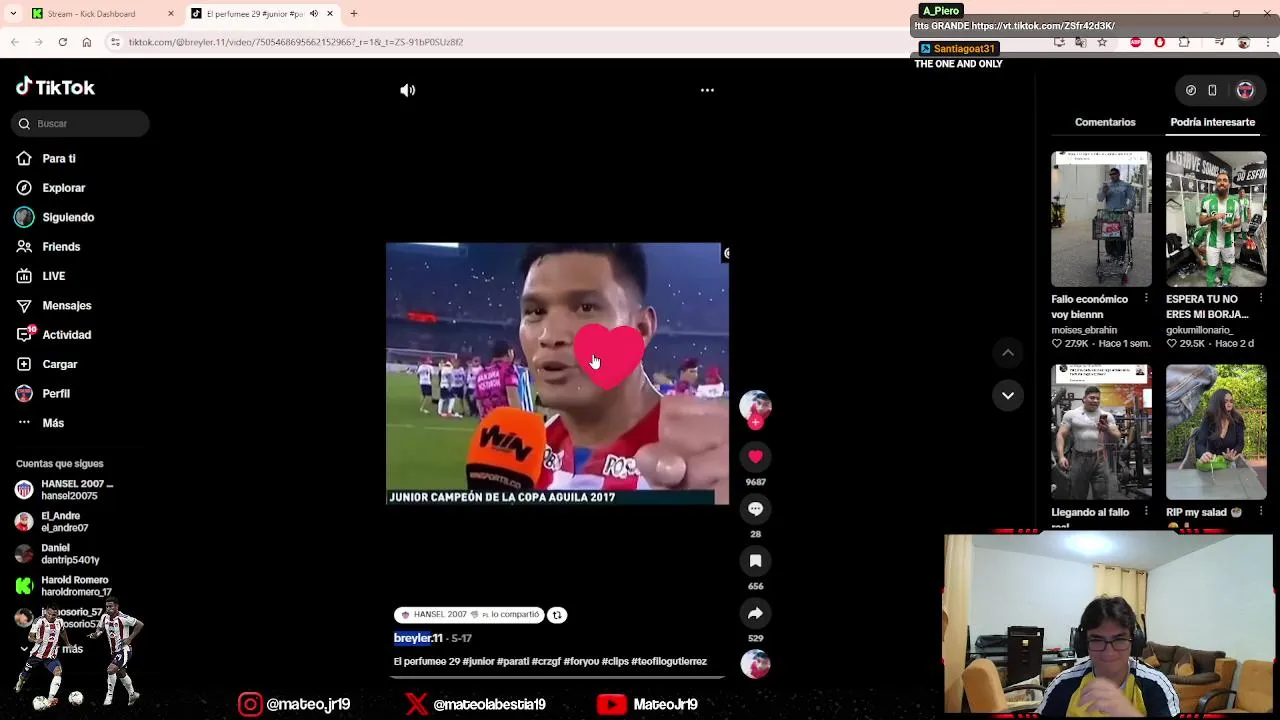Open the spinning sound disc icon
1280x720 pixels.
coord(755,664)
